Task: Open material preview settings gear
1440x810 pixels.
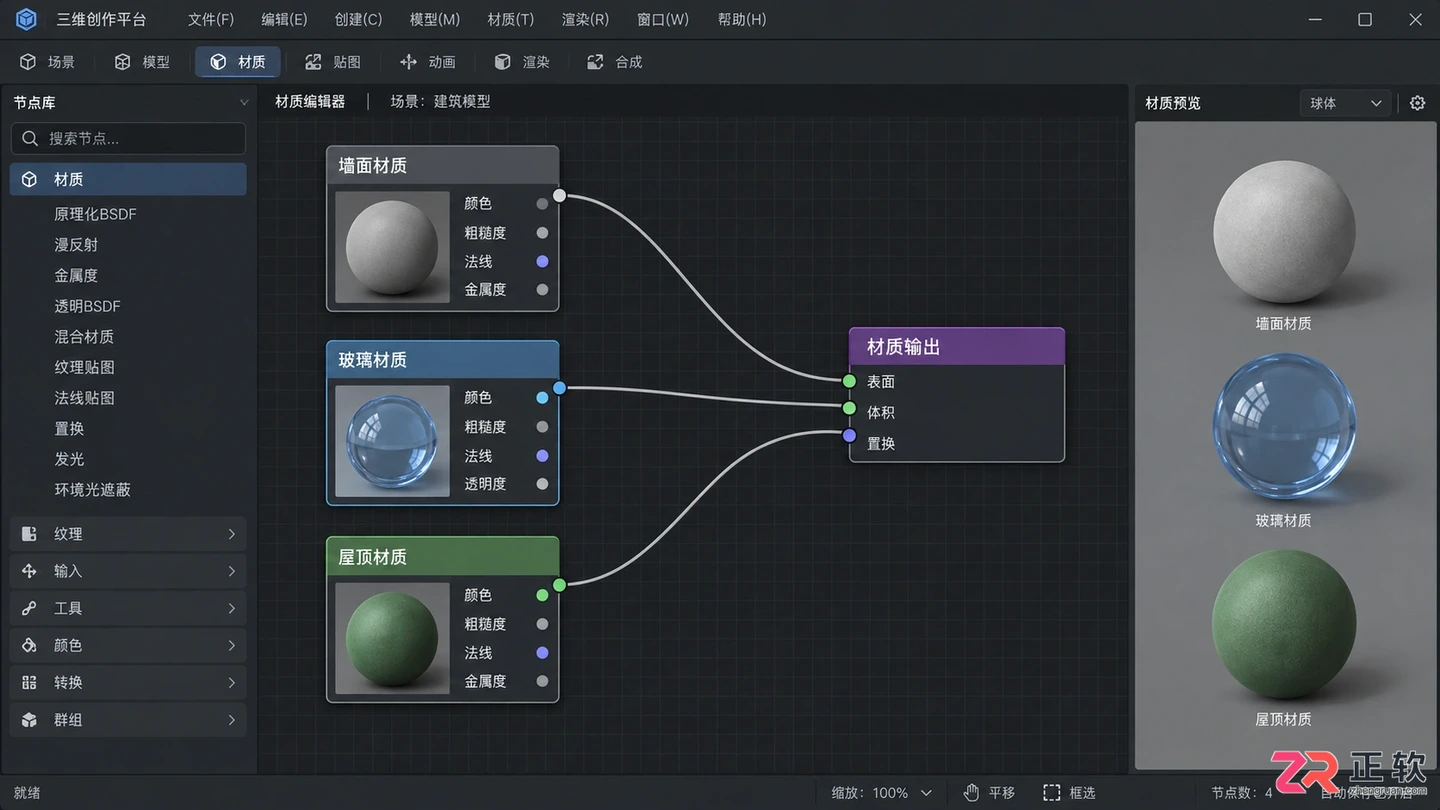Action: tap(1417, 103)
